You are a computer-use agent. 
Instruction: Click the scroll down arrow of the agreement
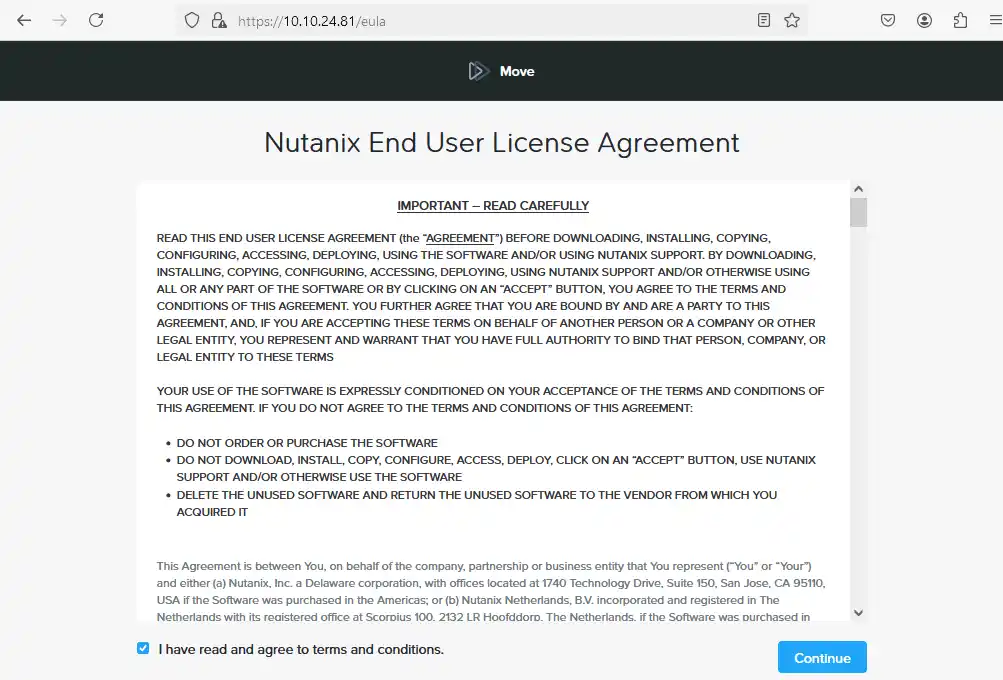(x=858, y=613)
